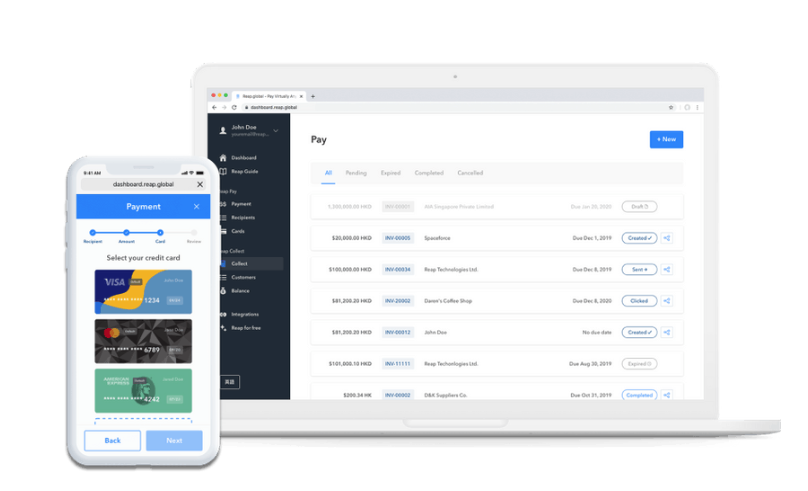Select American Express card ending 4242

tap(143, 391)
